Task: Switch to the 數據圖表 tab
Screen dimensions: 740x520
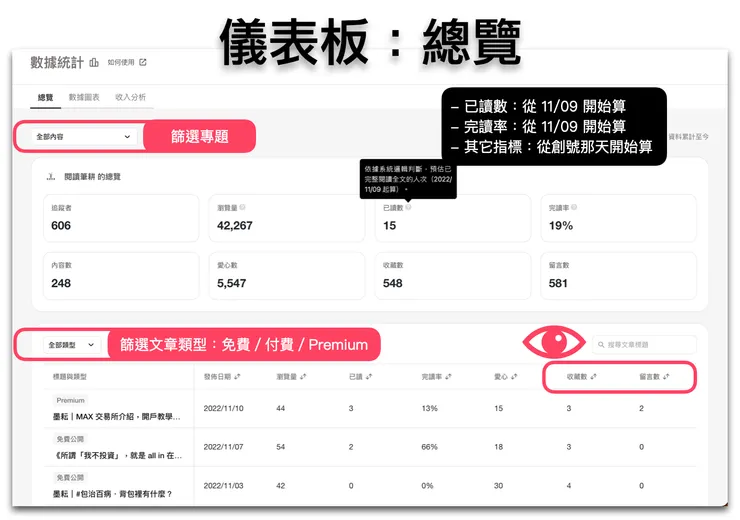Action: 84,97
